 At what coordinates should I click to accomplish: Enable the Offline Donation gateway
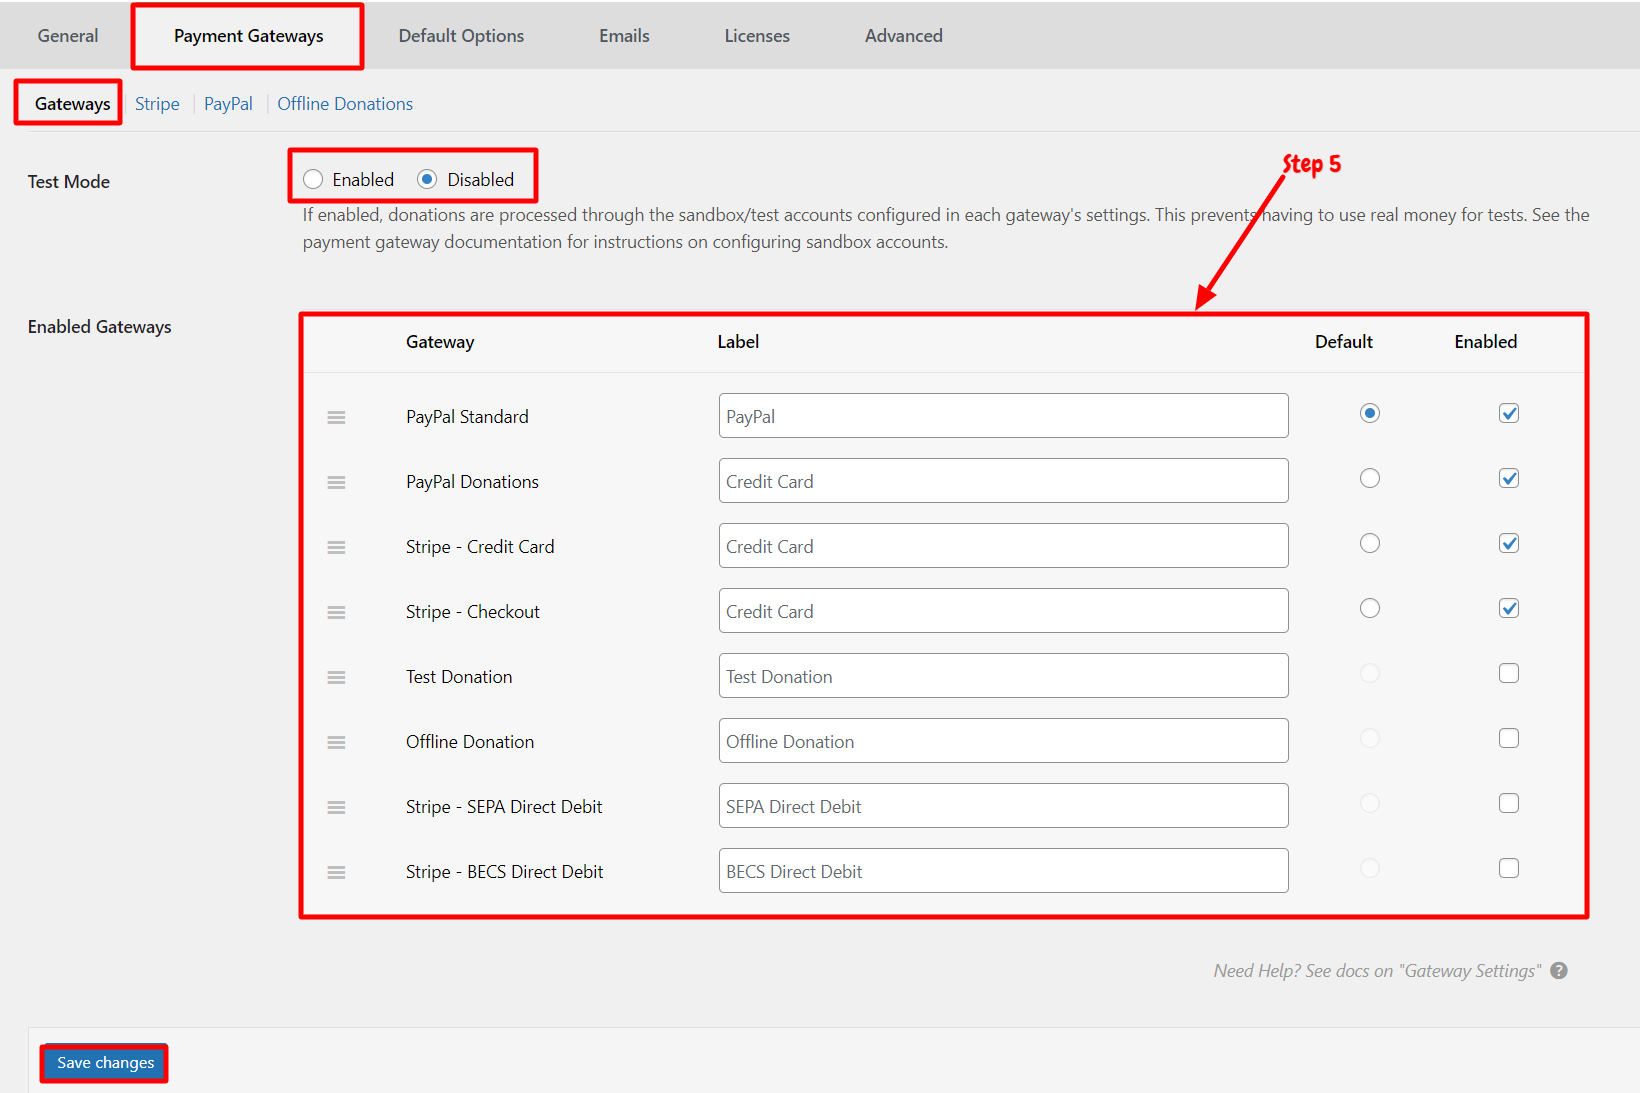coord(1509,738)
